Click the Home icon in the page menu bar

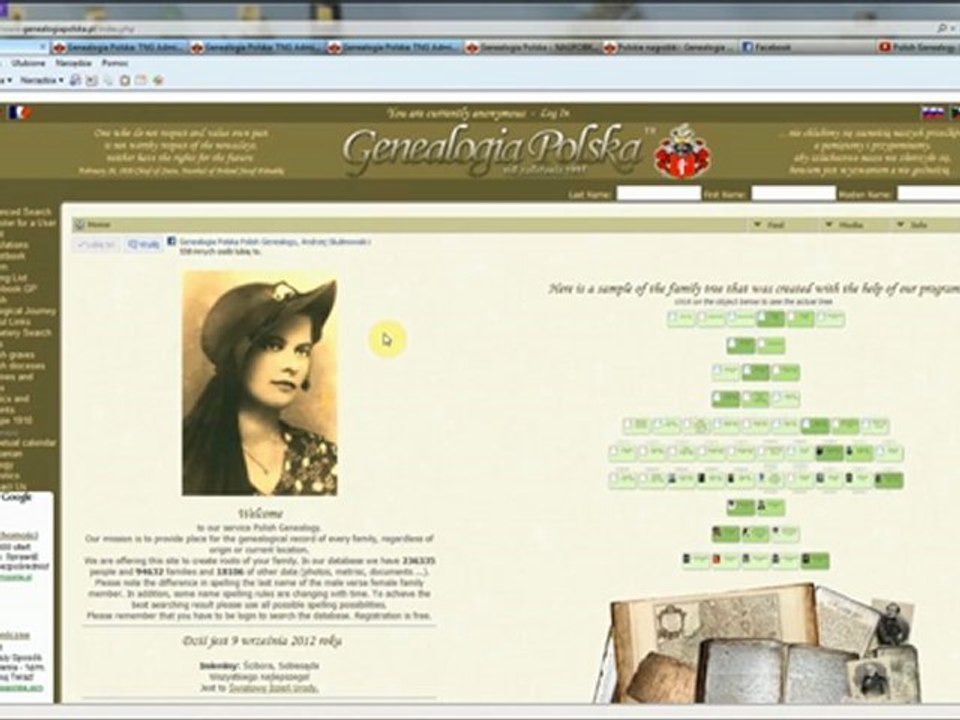pos(79,225)
